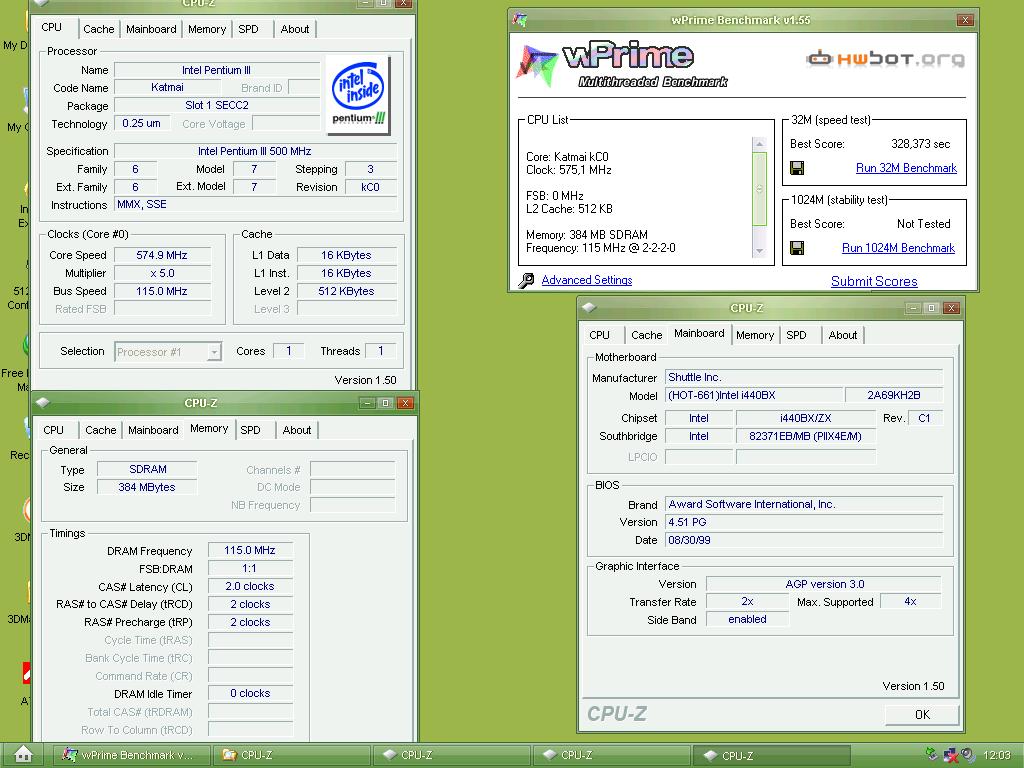Click the Intel Inside Pentium III logo
The width and height of the screenshot is (1024, 768).
pos(359,95)
